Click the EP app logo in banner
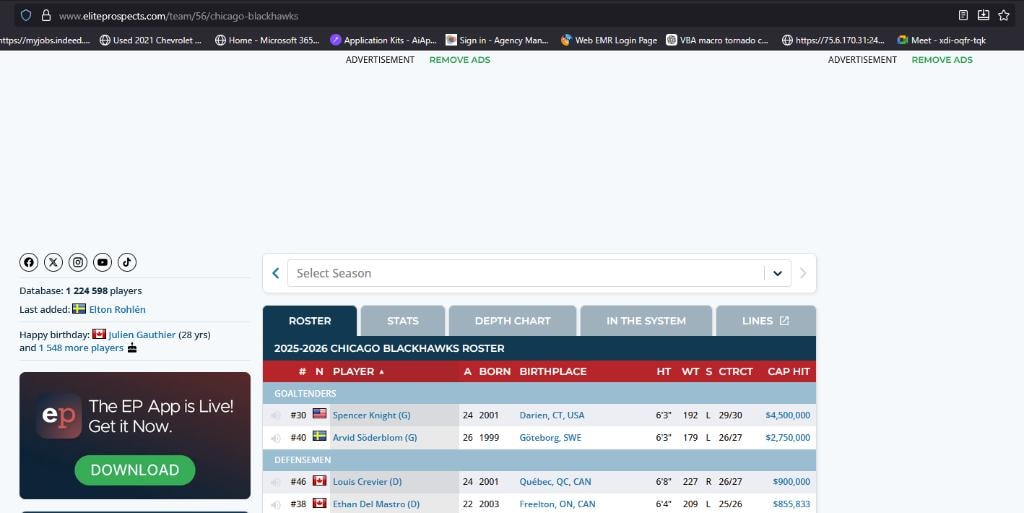Screen dimensions: 1024x513 point(59,416)
